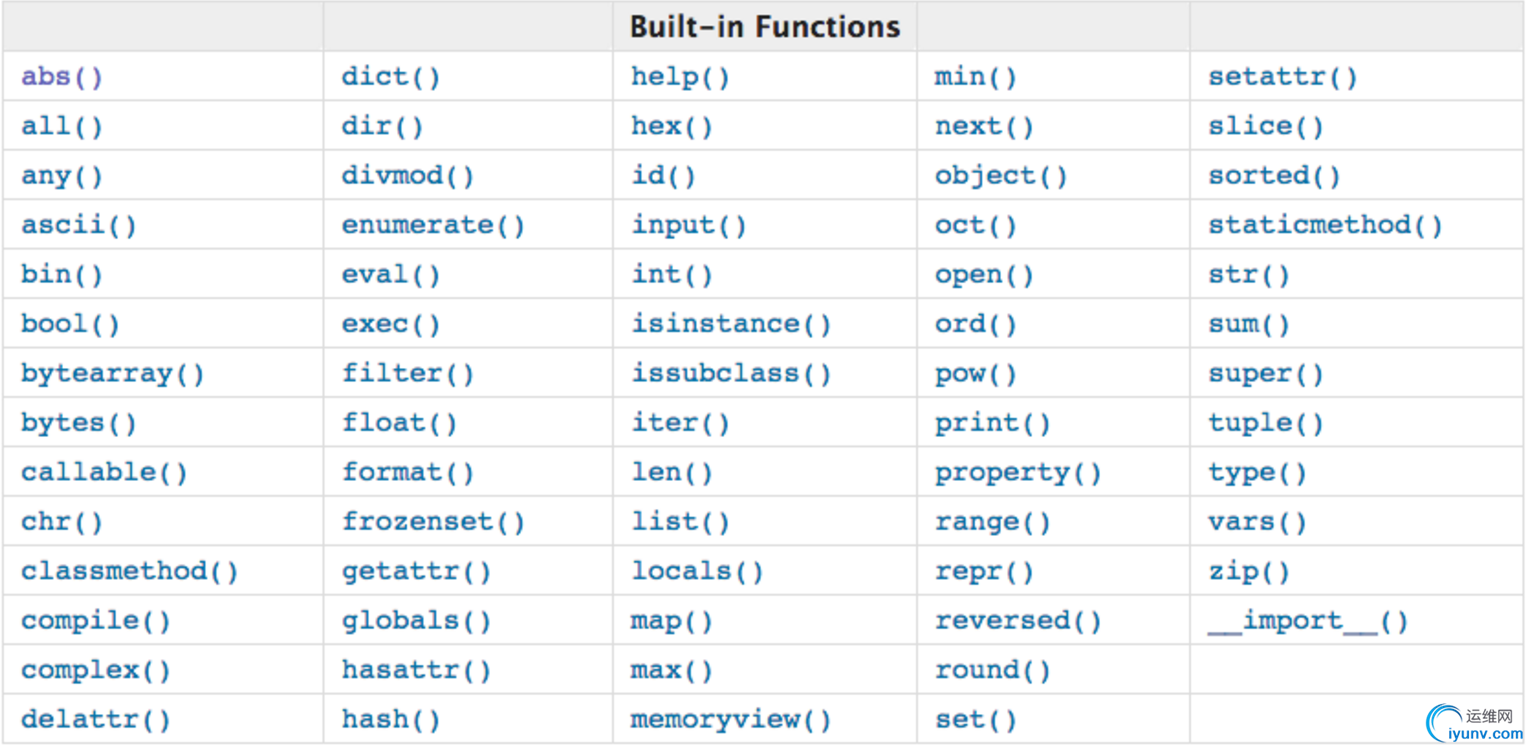The image size is (1529, 750).
Task: Open the __import__() link
Action: [1308, 621]
